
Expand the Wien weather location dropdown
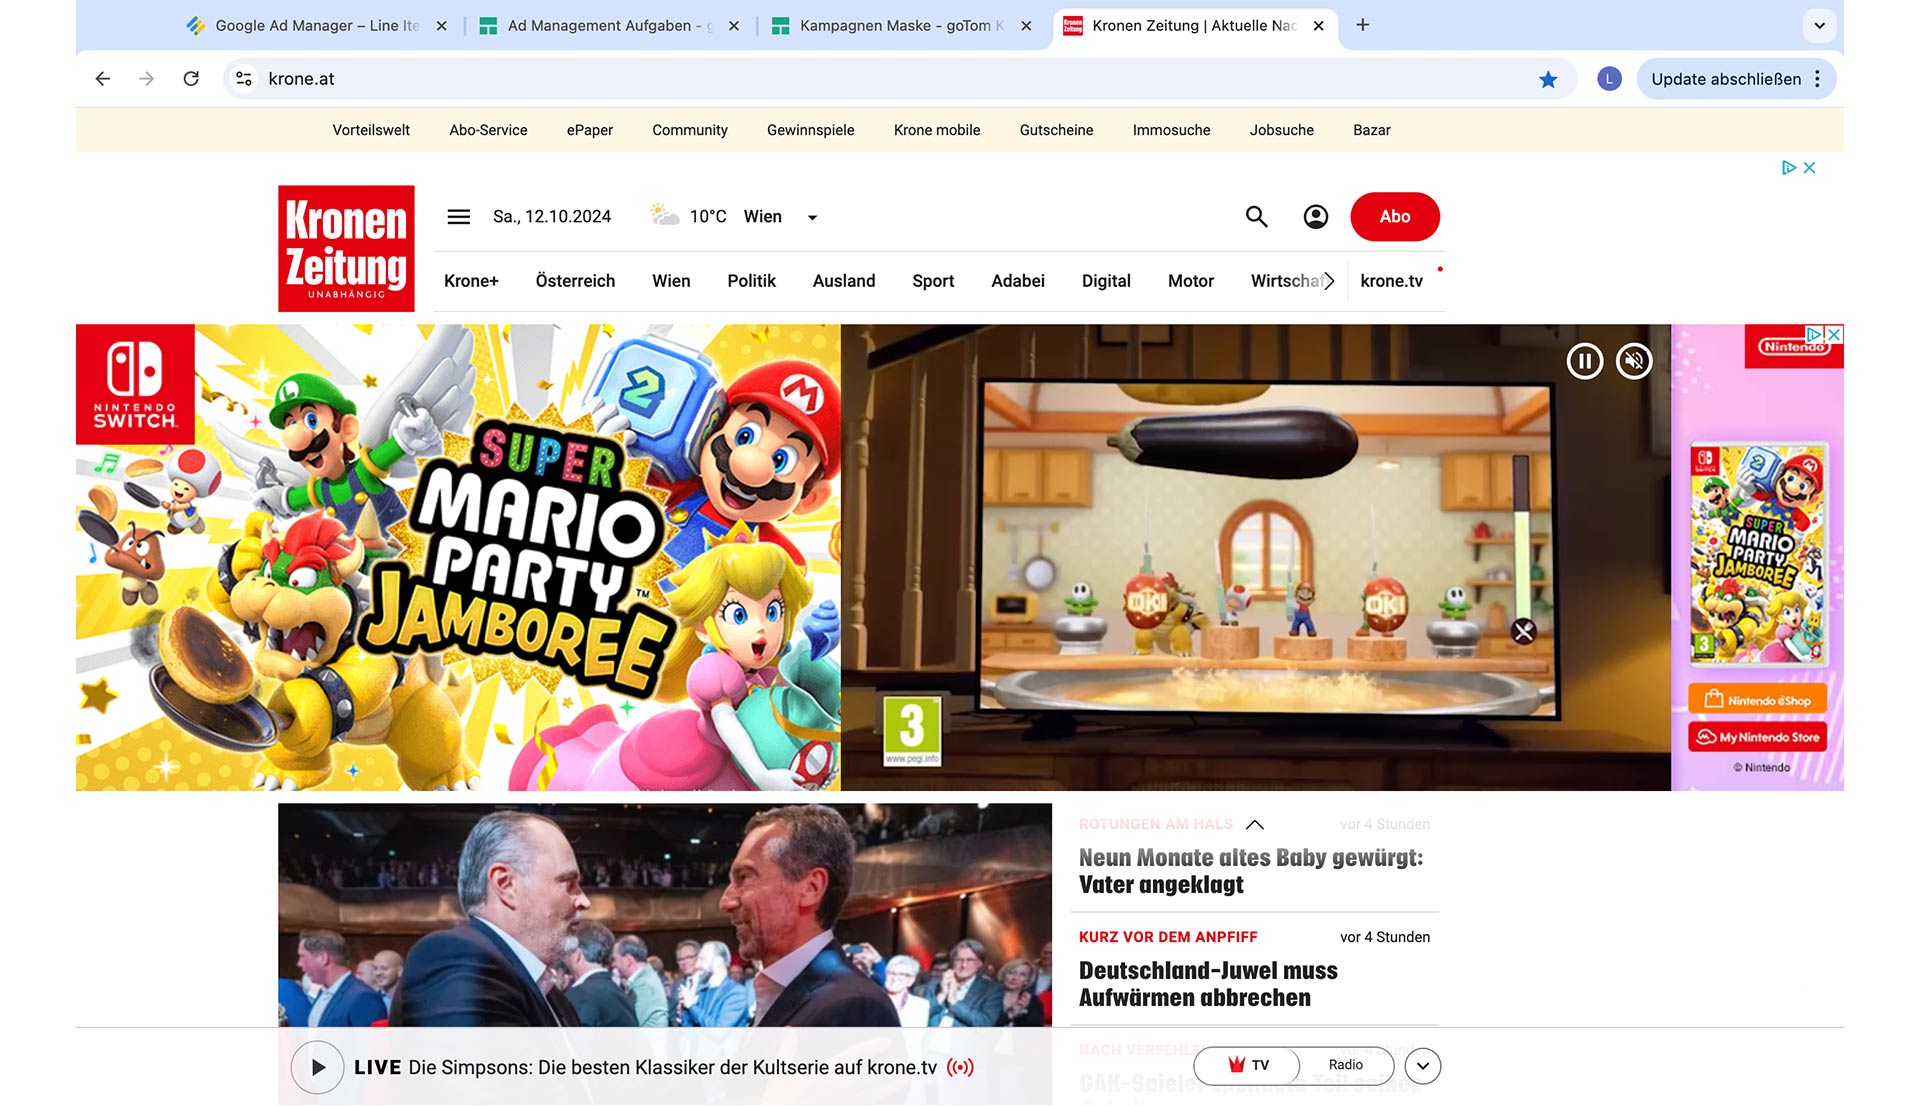(x=812, y=218)
